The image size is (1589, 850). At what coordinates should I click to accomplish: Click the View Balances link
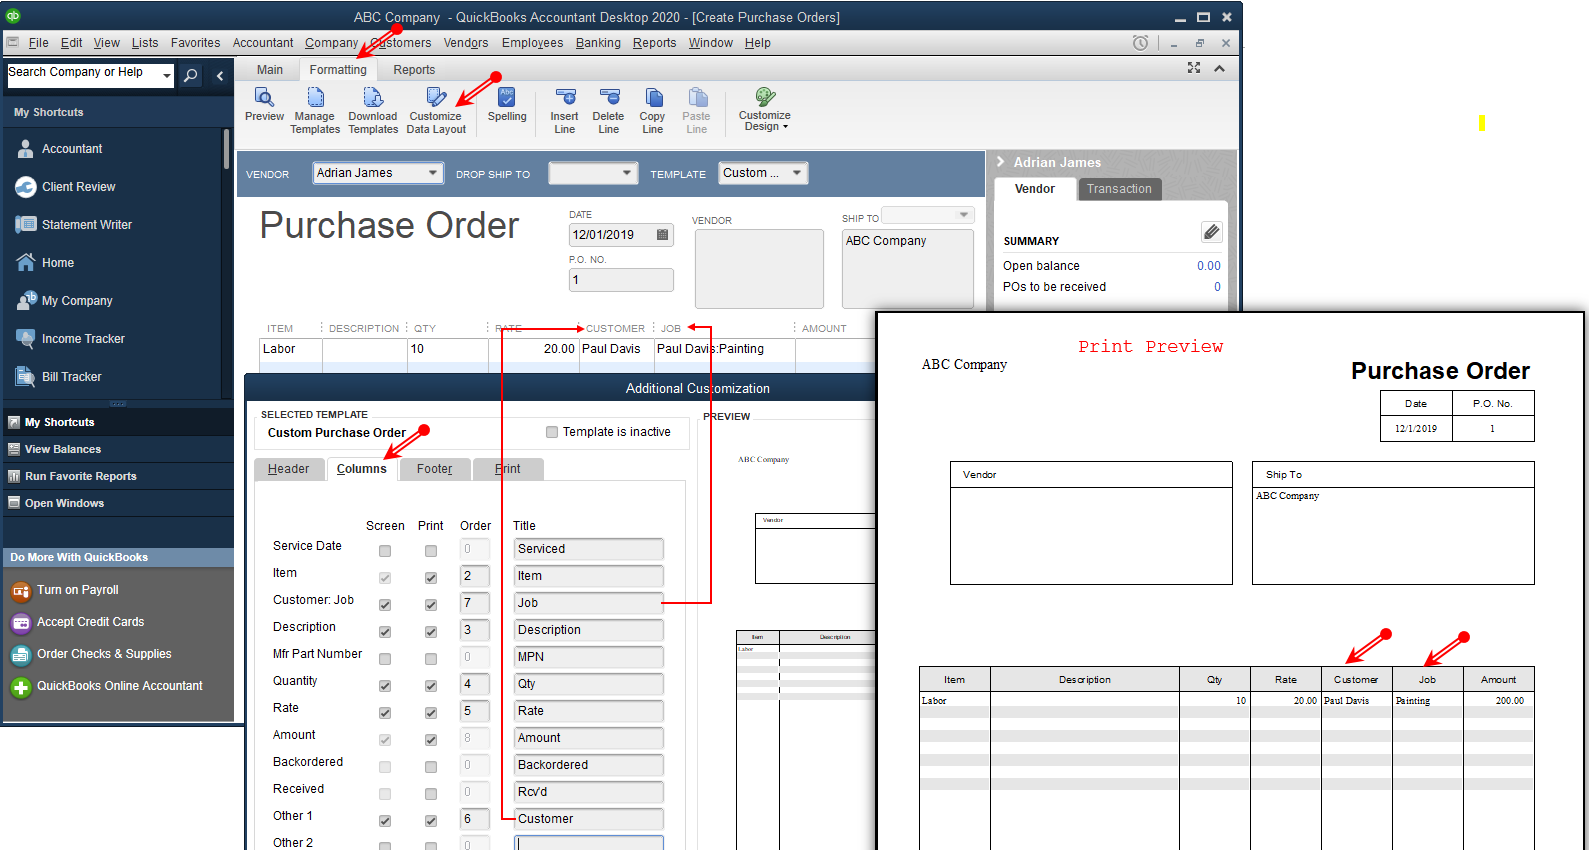tap(63, 450)
